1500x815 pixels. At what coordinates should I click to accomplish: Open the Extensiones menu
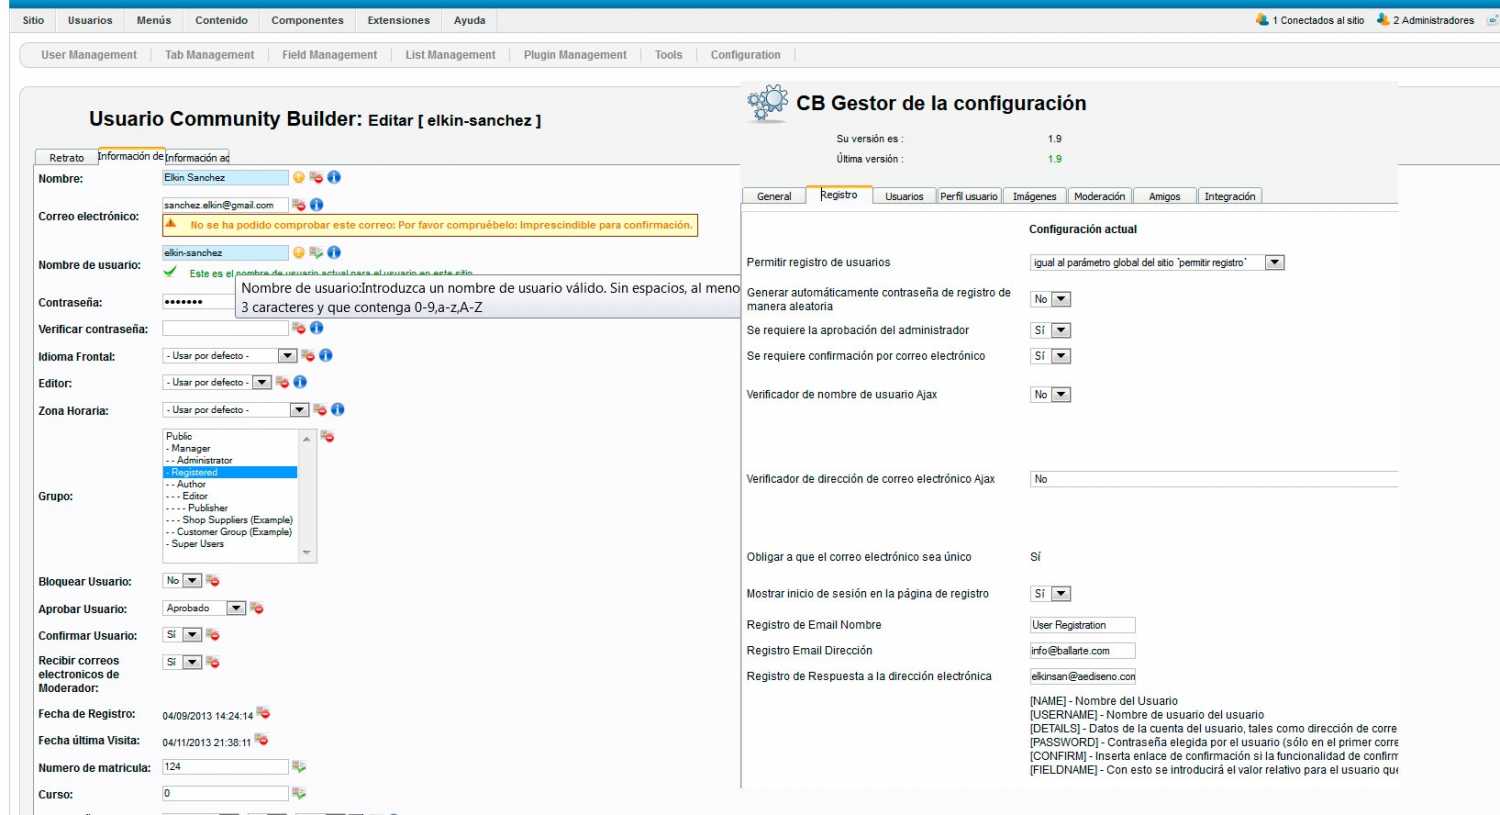point(399,20)
